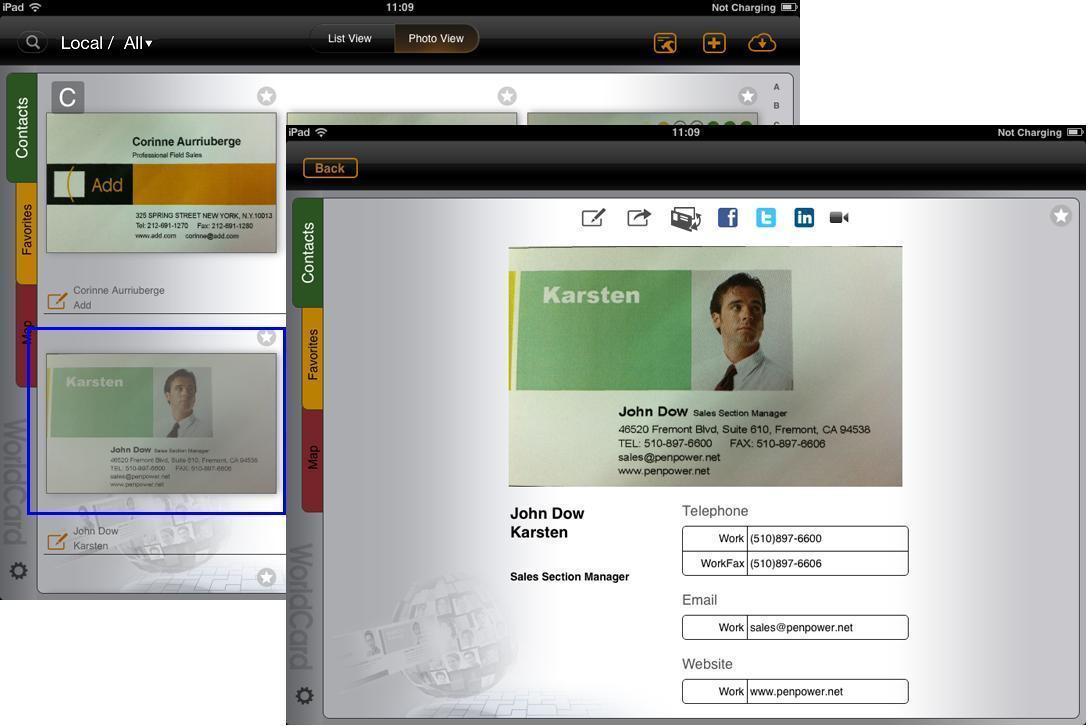Switch to List View
This screenshot has height=726, width=1090.
tap(350, 39)
